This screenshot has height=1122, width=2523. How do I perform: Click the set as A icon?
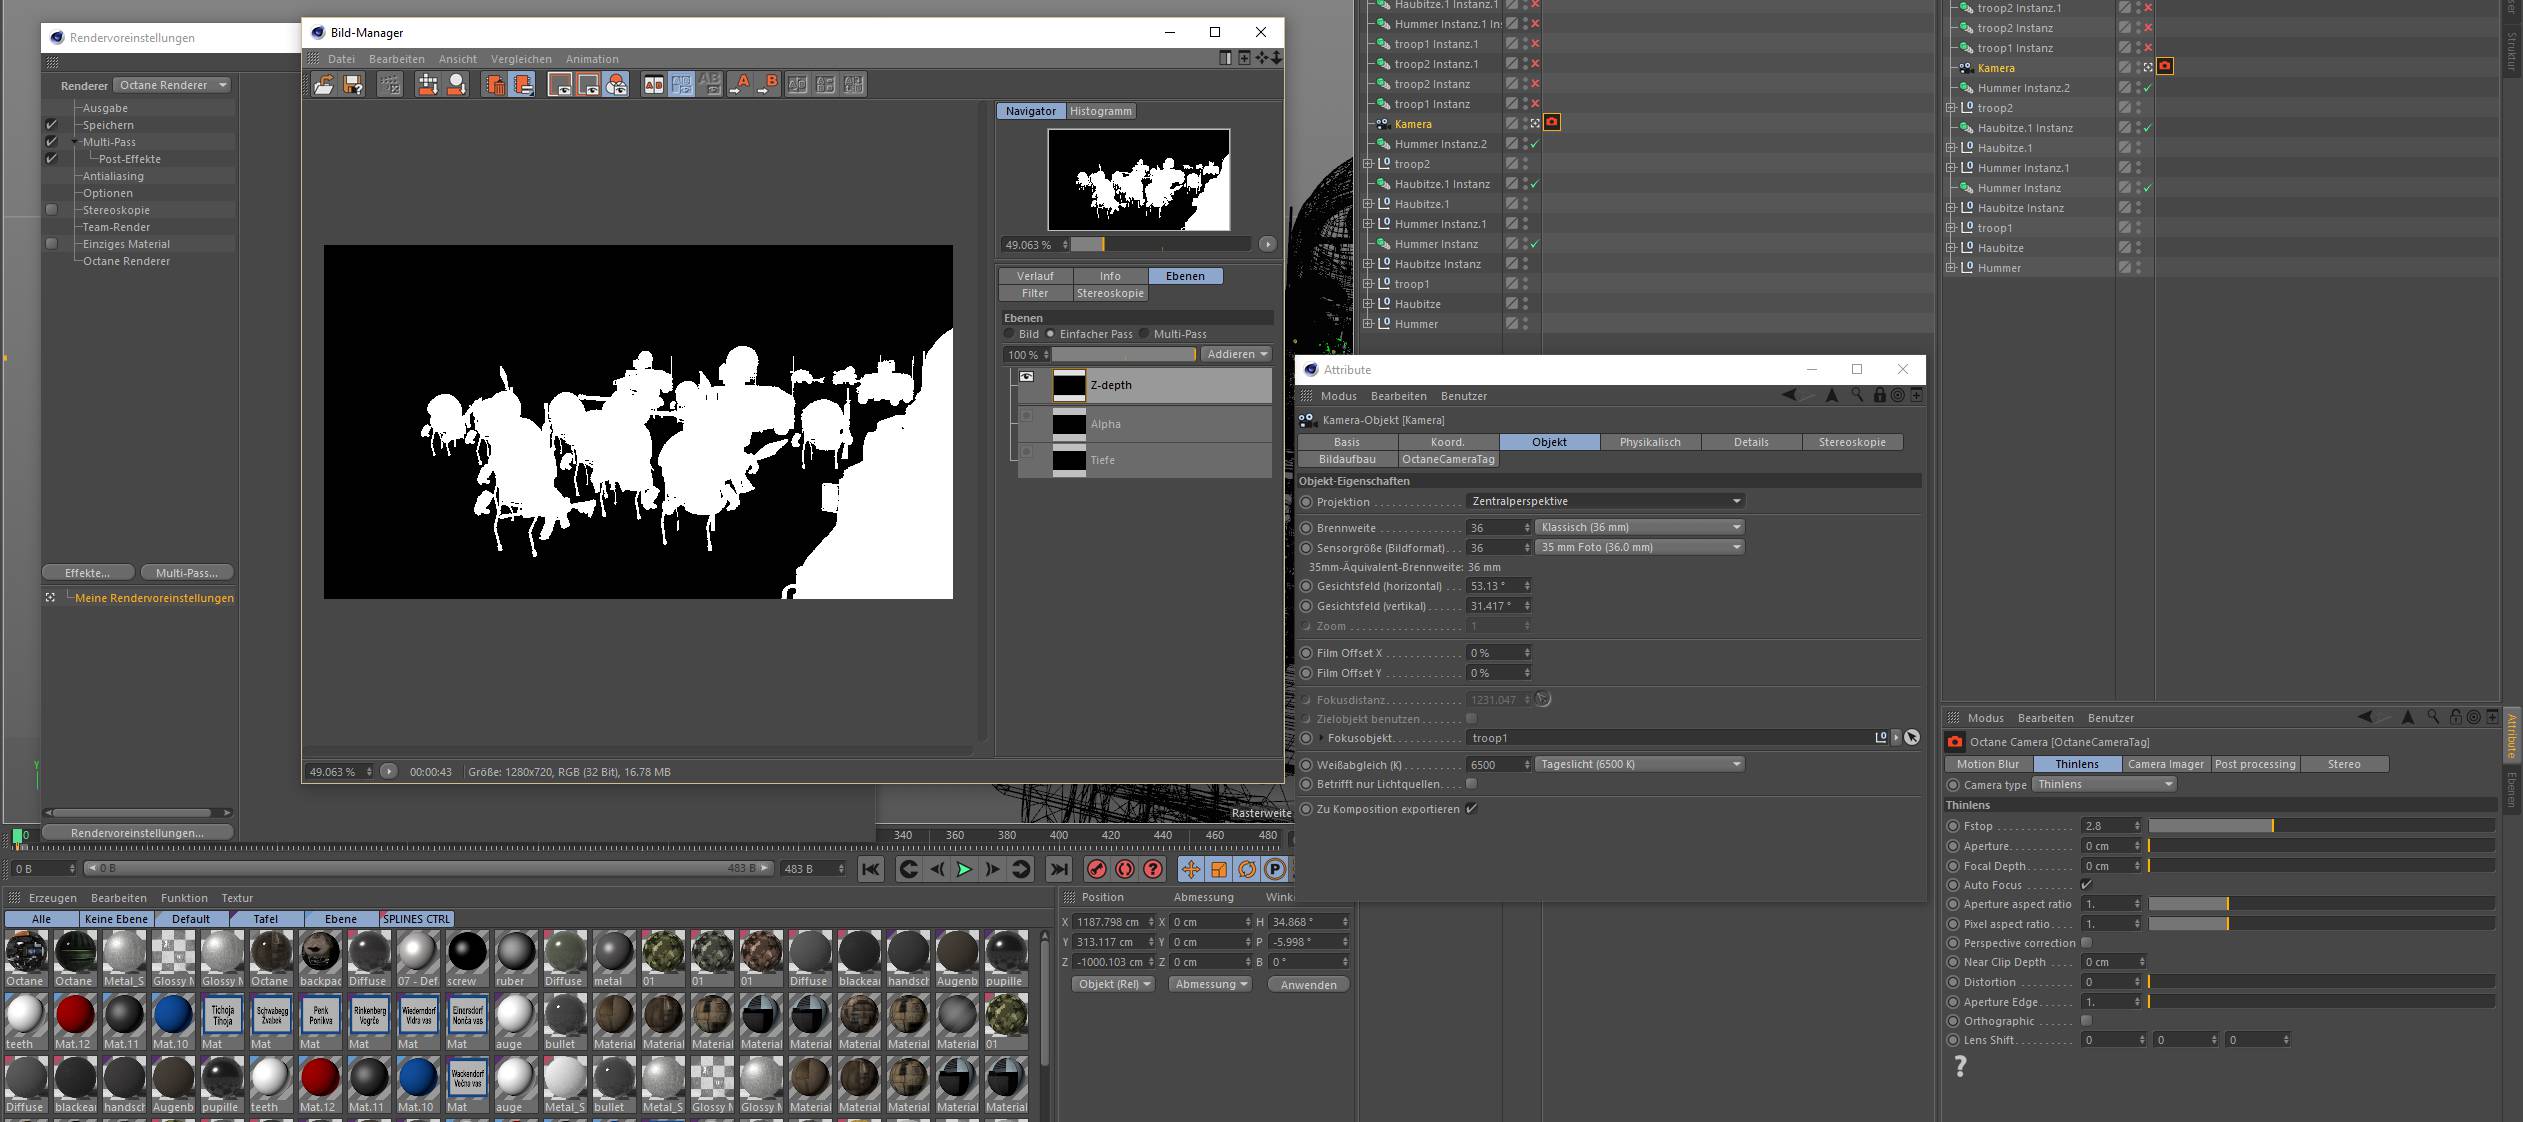click(x=739, y=85)
